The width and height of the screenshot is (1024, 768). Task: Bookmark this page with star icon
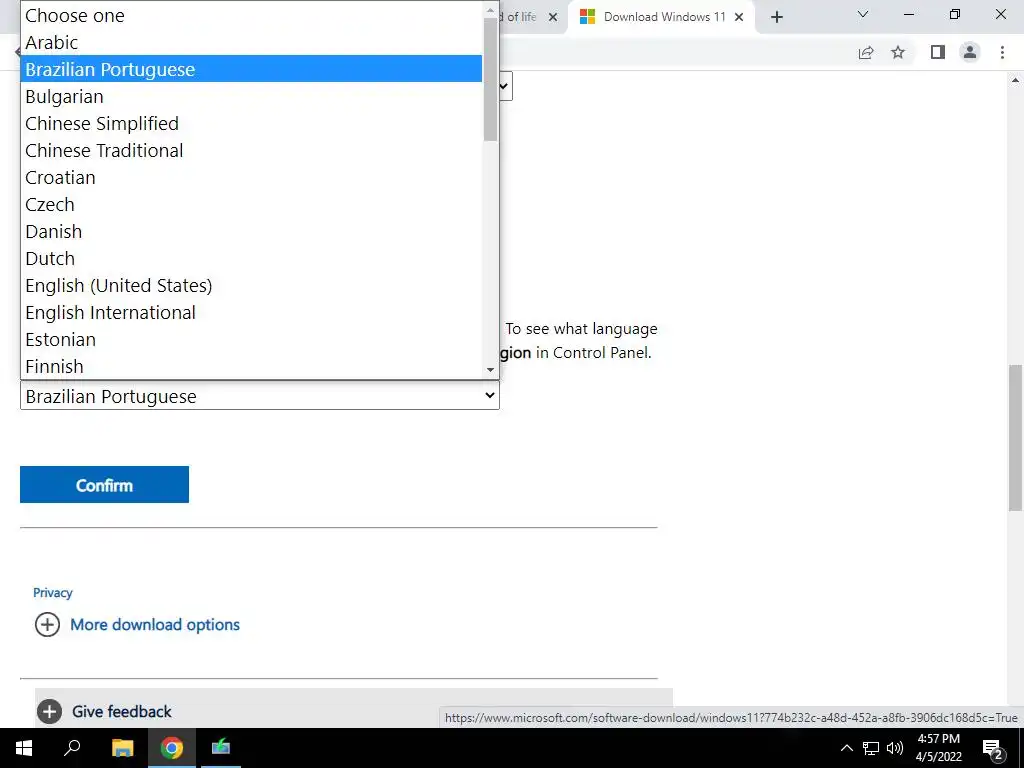tap(898, 52)
